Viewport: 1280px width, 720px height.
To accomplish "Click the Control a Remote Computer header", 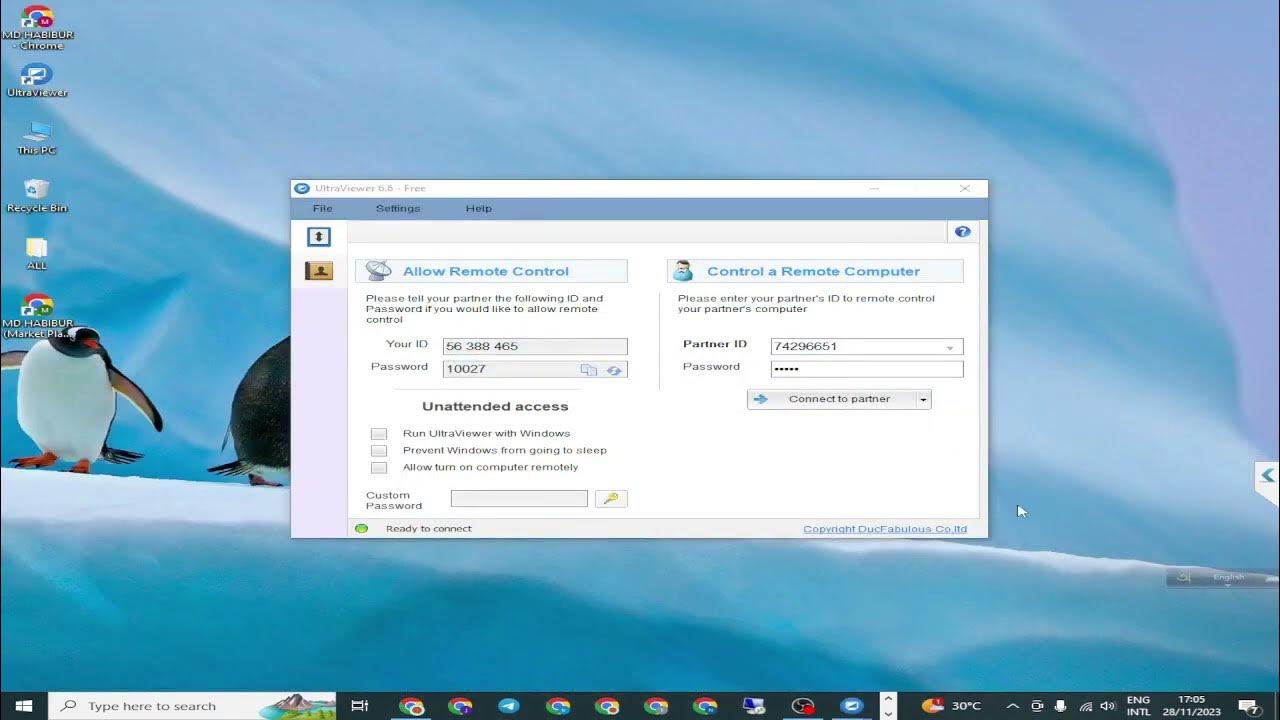I will (813, 271).
